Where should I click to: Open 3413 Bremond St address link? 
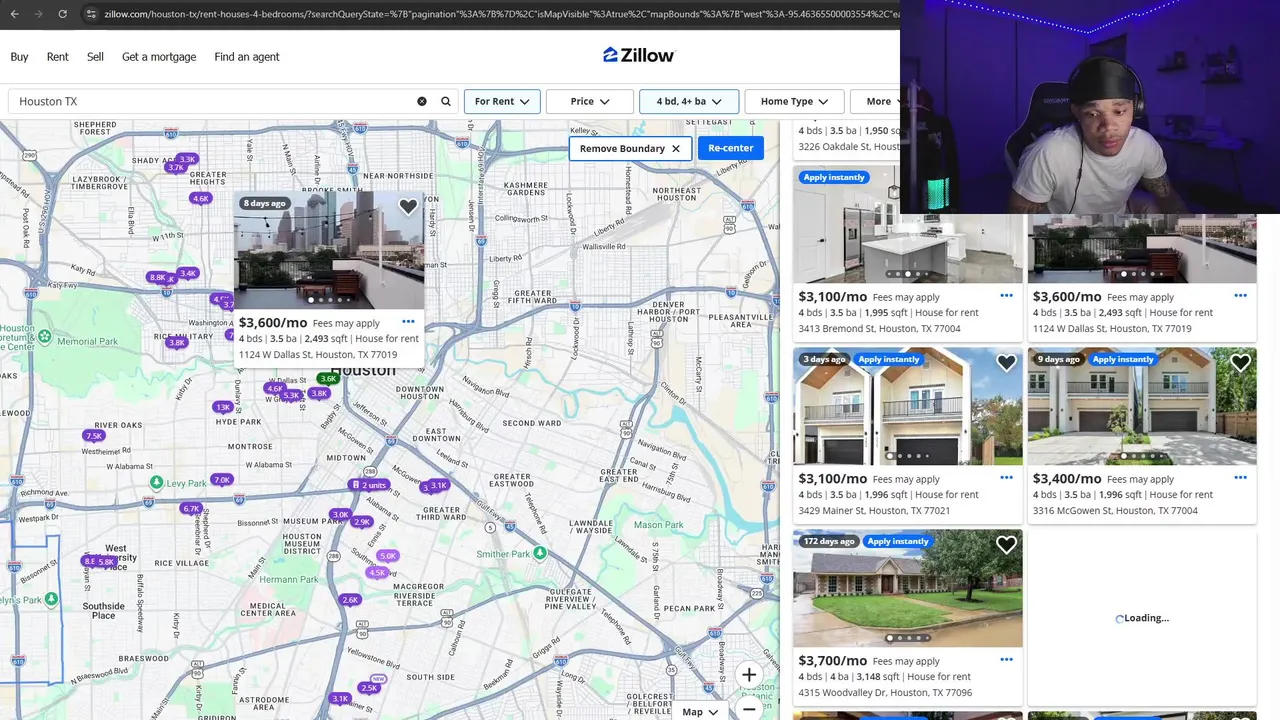879,328
